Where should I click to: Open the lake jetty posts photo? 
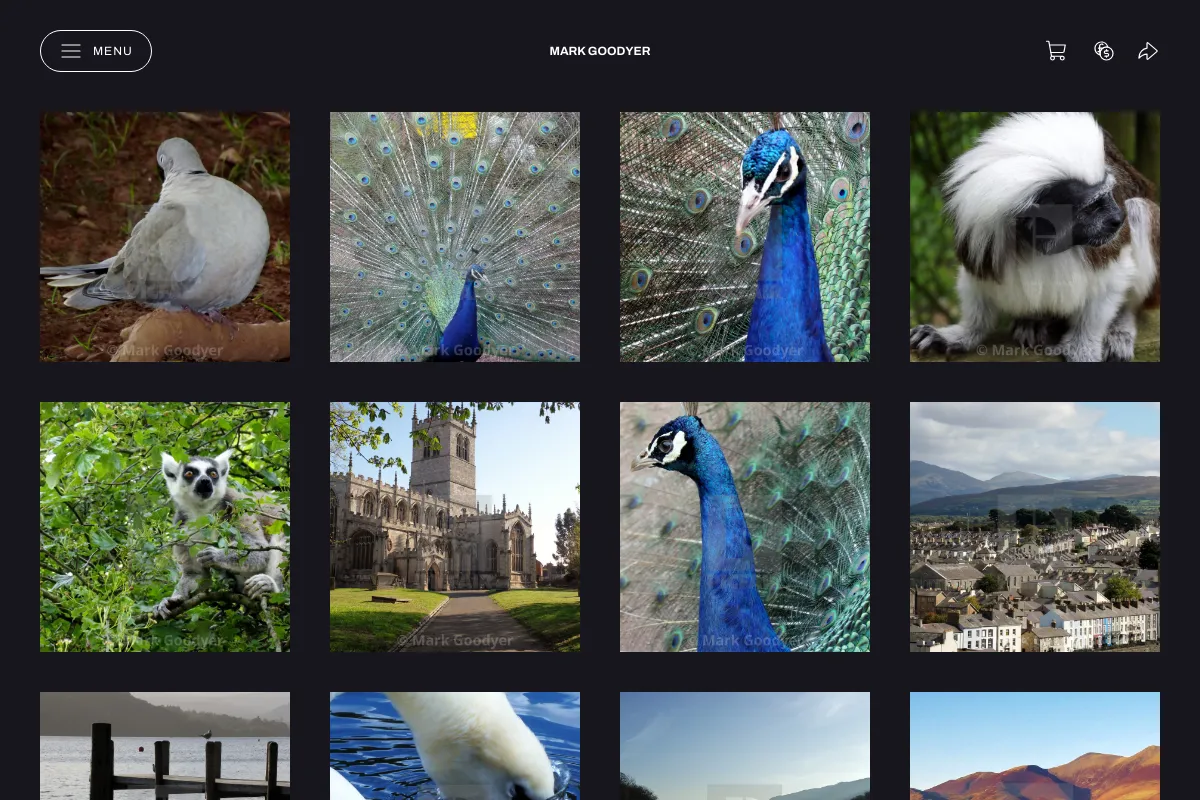click(165, 746)
